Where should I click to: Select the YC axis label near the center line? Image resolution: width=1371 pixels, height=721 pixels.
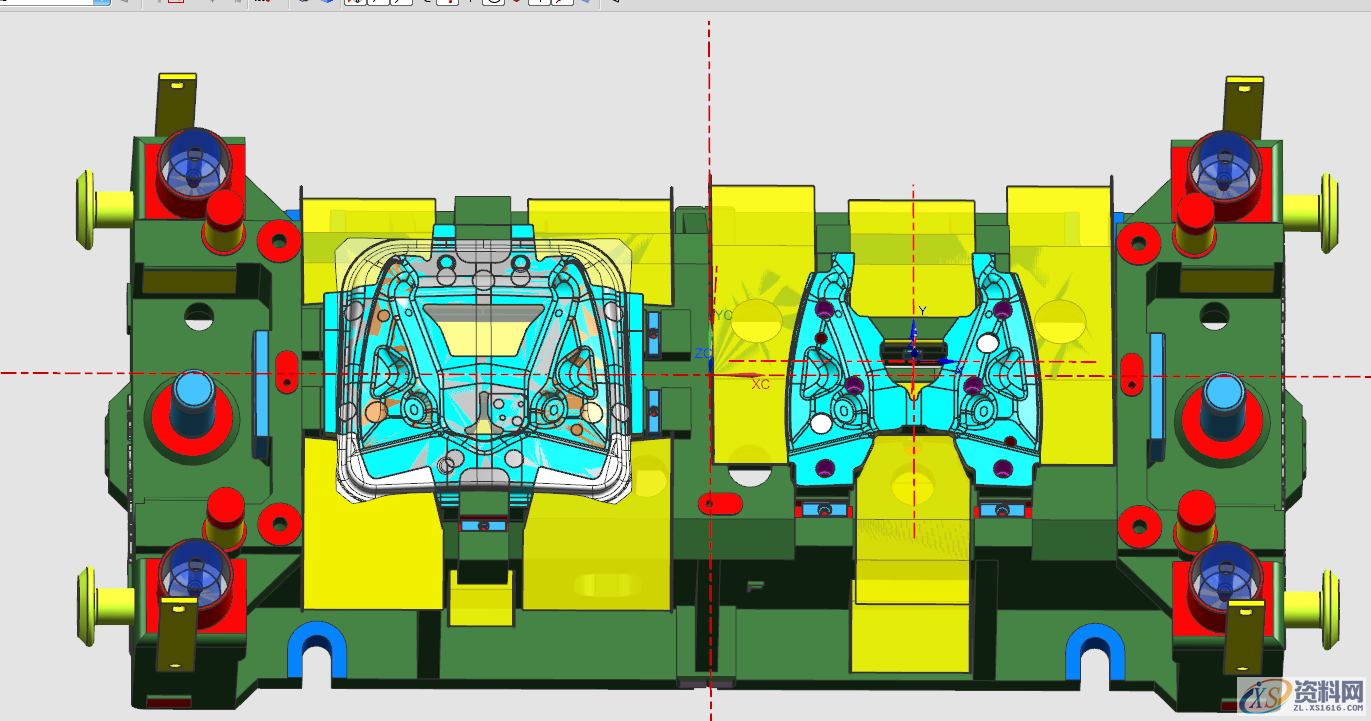(724, 315)
